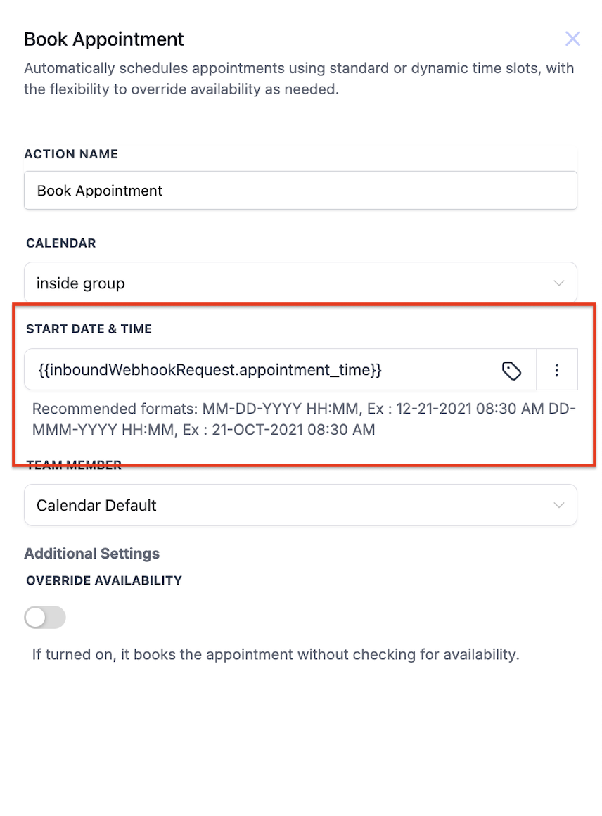602x816 pixels.
Task: Click the Start Date & Time label
Action: pyautogui.click(x=89, y=329)
